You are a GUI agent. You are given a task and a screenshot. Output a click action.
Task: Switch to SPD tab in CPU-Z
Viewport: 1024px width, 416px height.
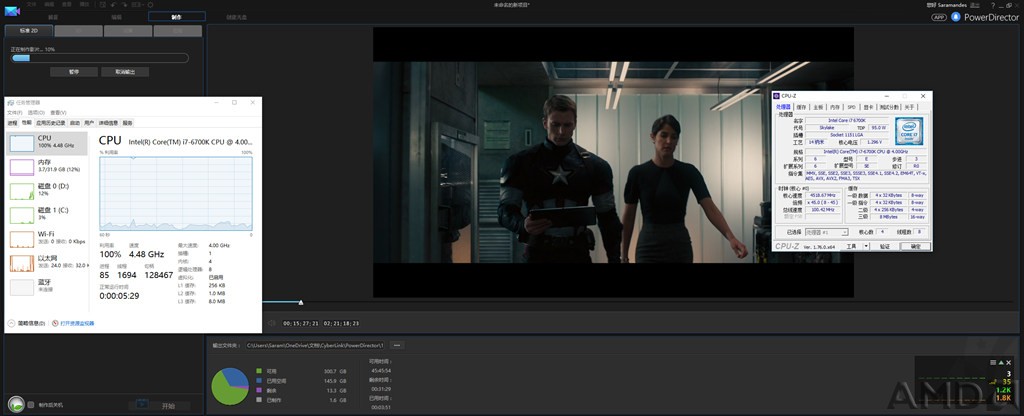852,106
